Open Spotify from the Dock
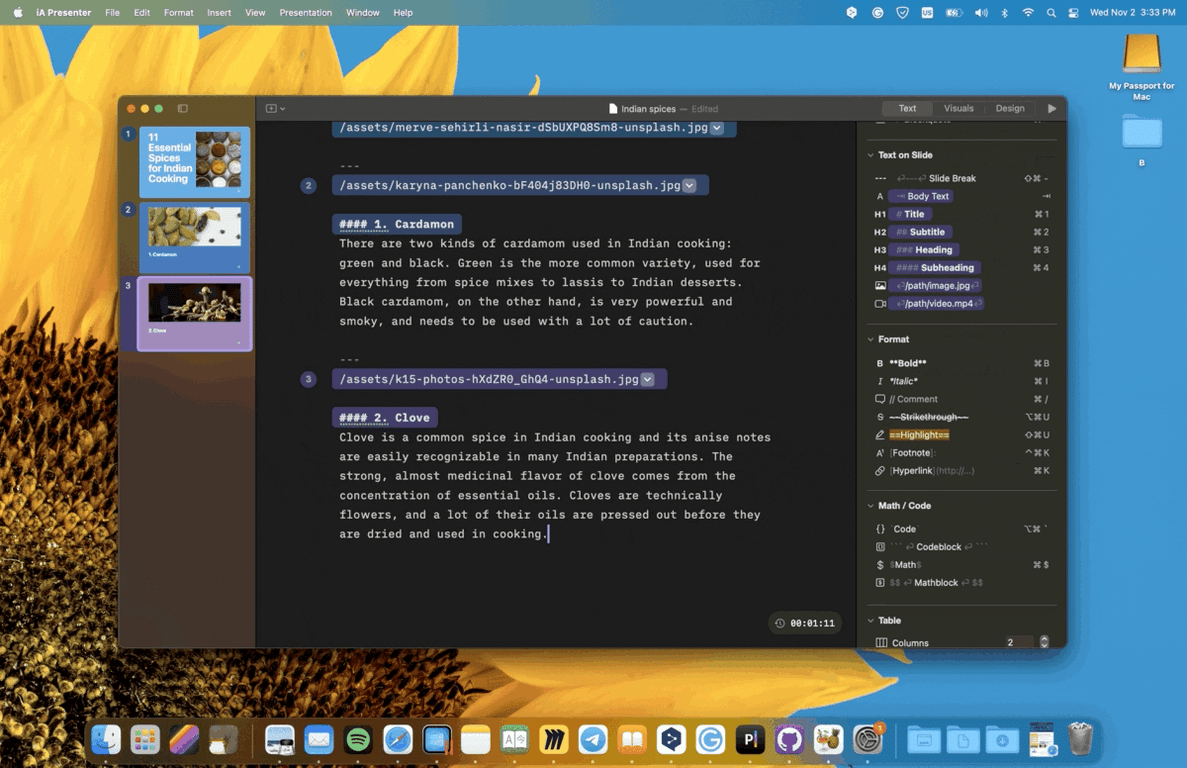1187x768 pixels. point(358,739)
